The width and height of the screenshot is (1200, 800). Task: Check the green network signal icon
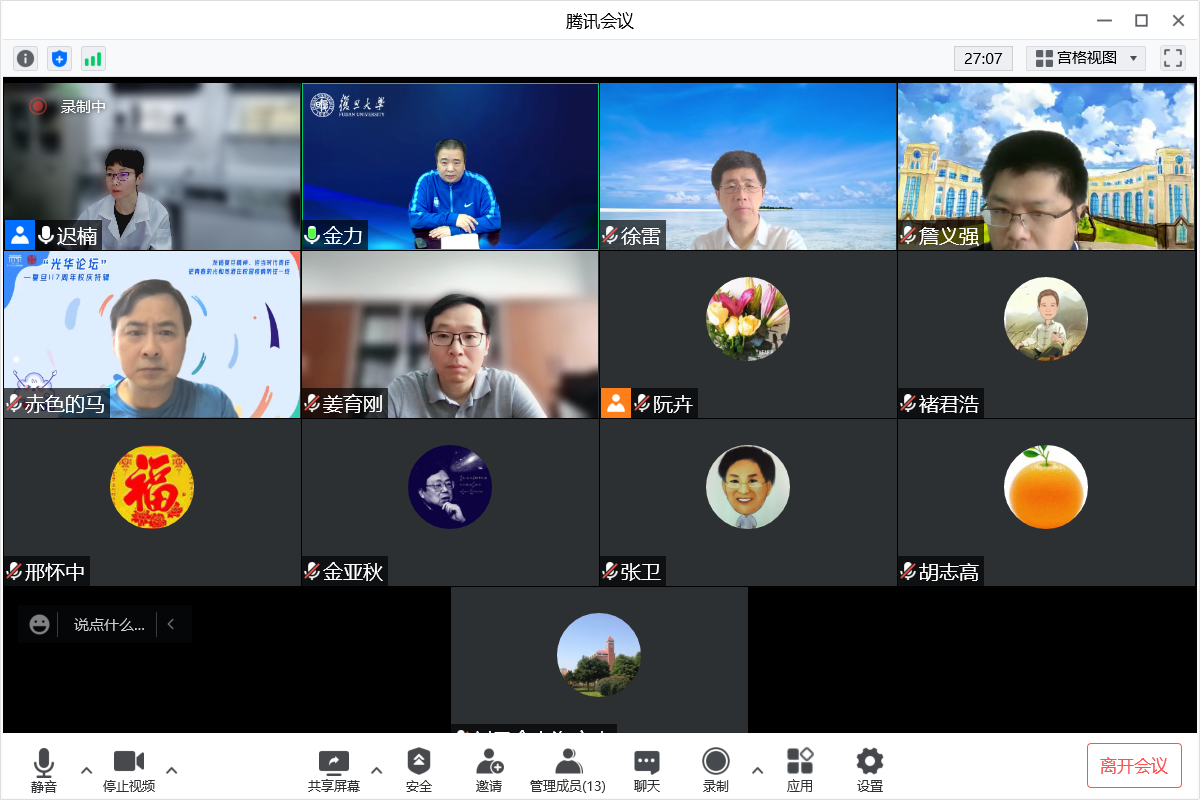coord(93,59)
